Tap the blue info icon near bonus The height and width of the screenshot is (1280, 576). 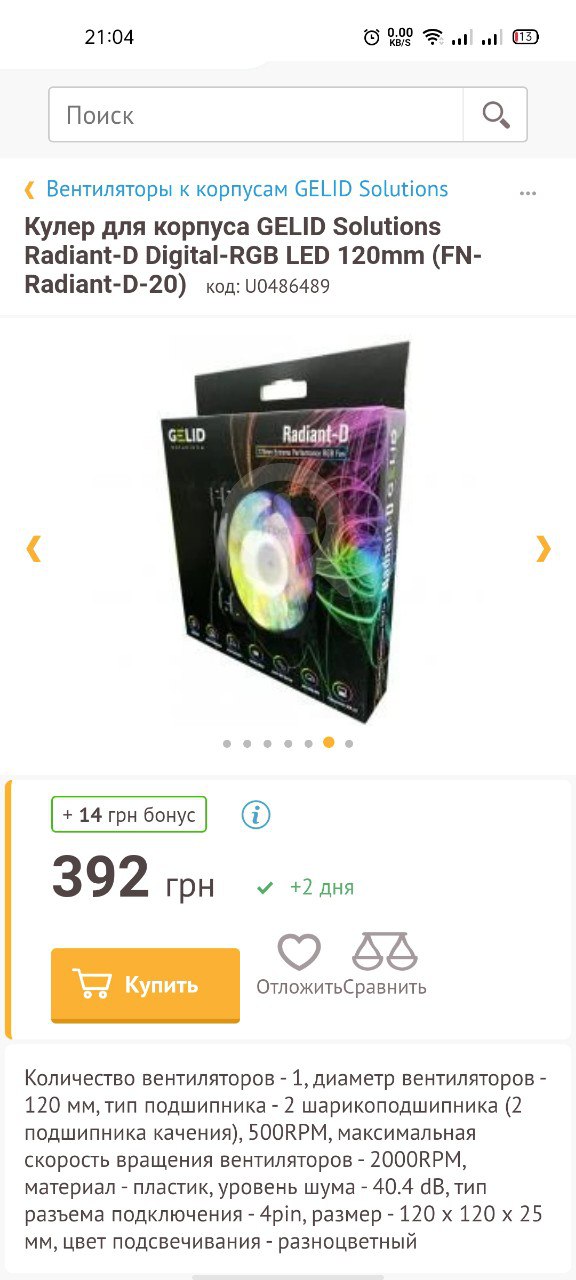click(256, 815)
